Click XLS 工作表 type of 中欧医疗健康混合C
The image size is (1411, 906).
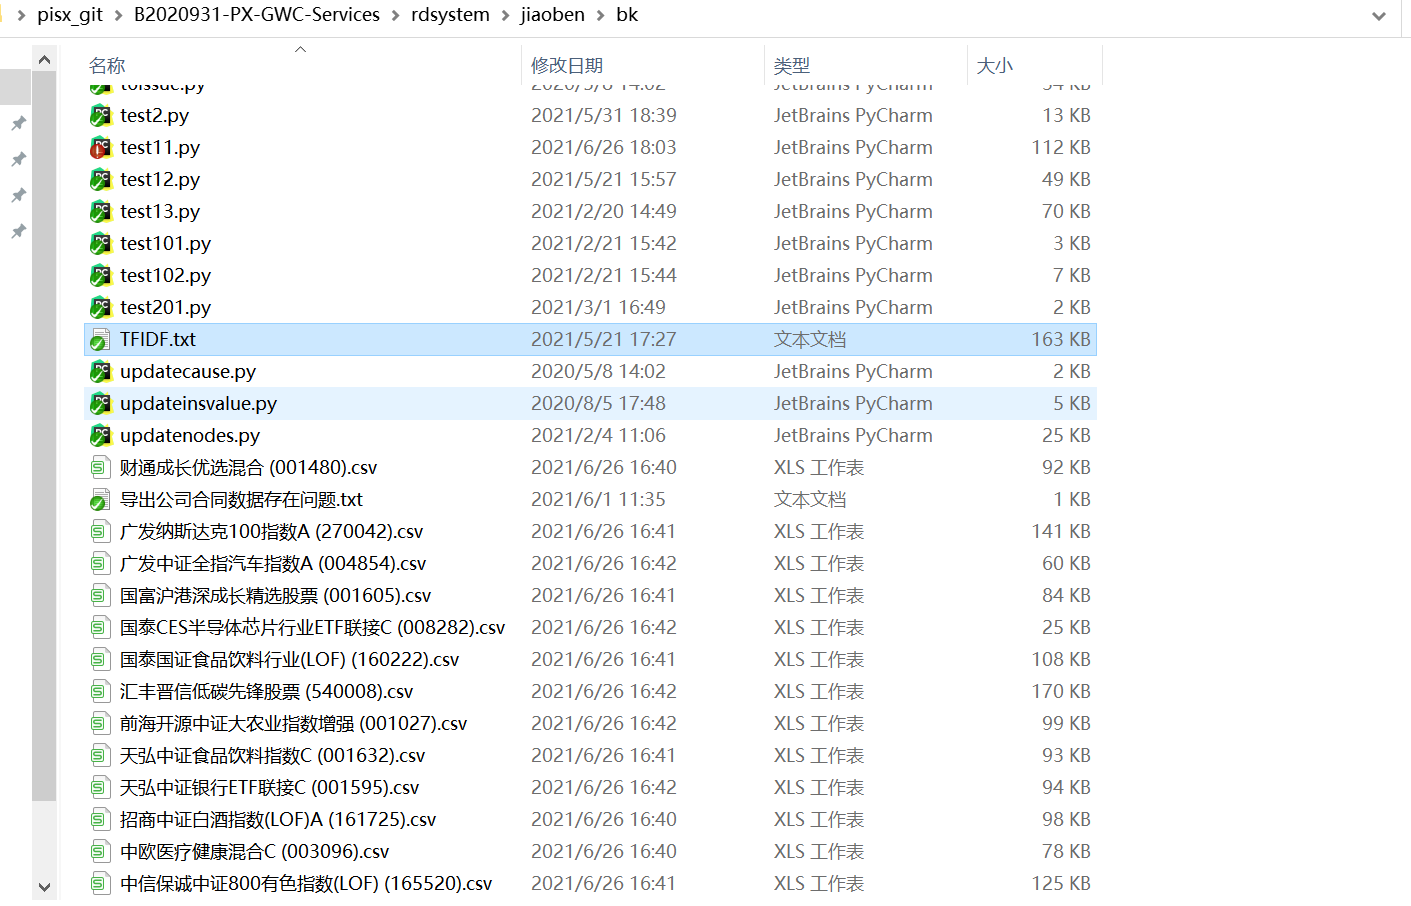pyautogui.click(x=819, y=851)
